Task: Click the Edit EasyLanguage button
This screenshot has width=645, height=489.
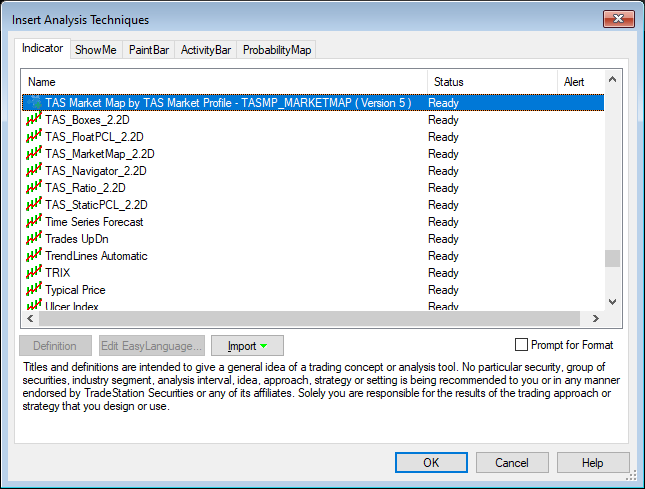Action: pos(152,346)
